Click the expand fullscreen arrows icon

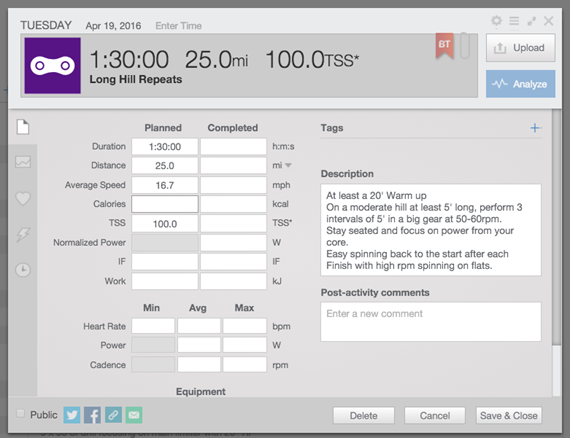tap(531, 21)
